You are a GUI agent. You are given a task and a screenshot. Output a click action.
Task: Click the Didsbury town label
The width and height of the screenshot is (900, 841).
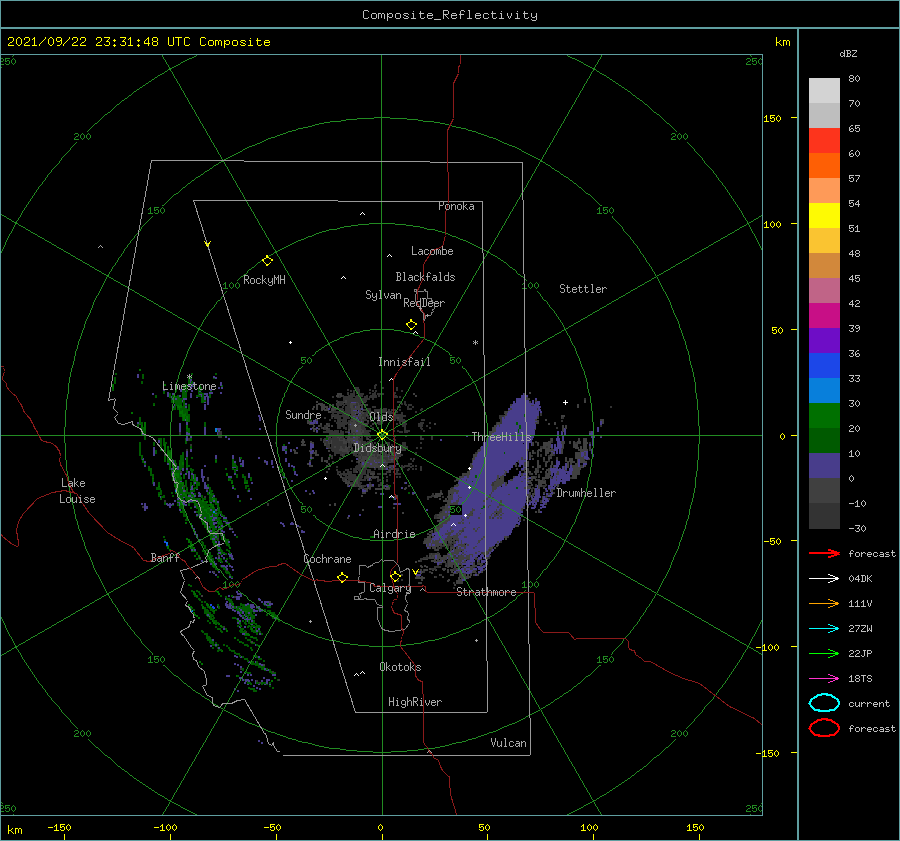click(x=377, y=448)
